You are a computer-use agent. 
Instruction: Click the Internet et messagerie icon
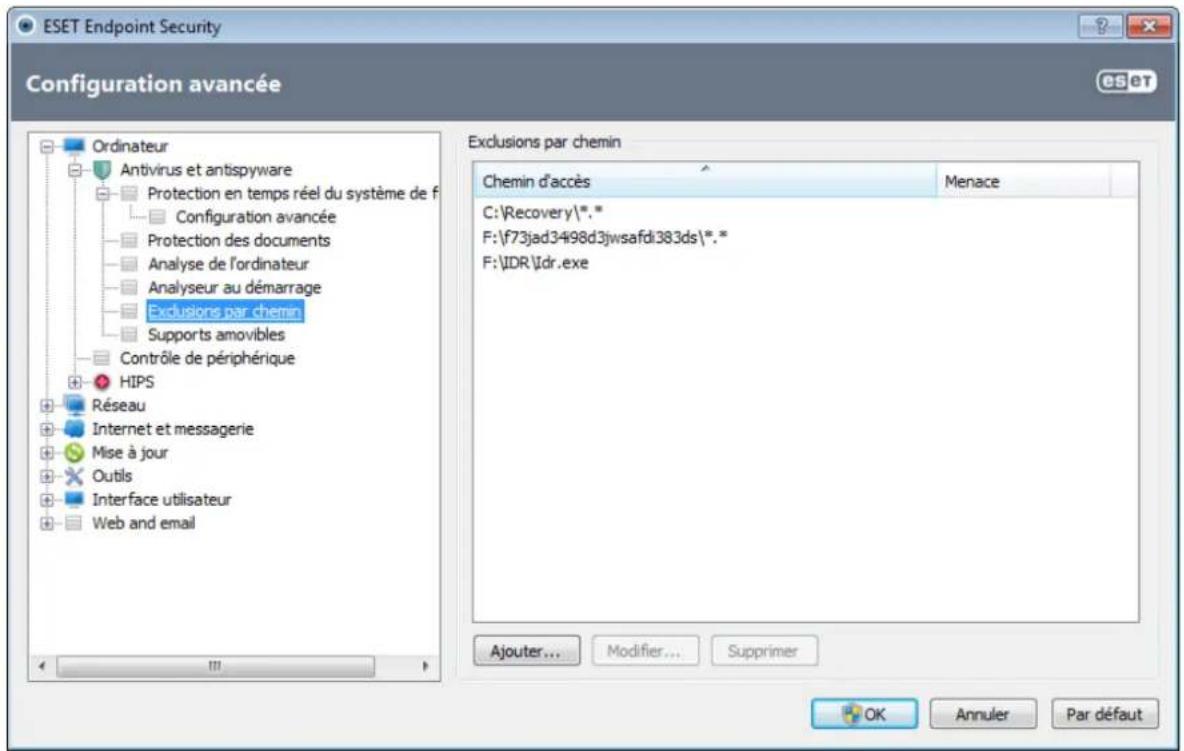point(74,429)
